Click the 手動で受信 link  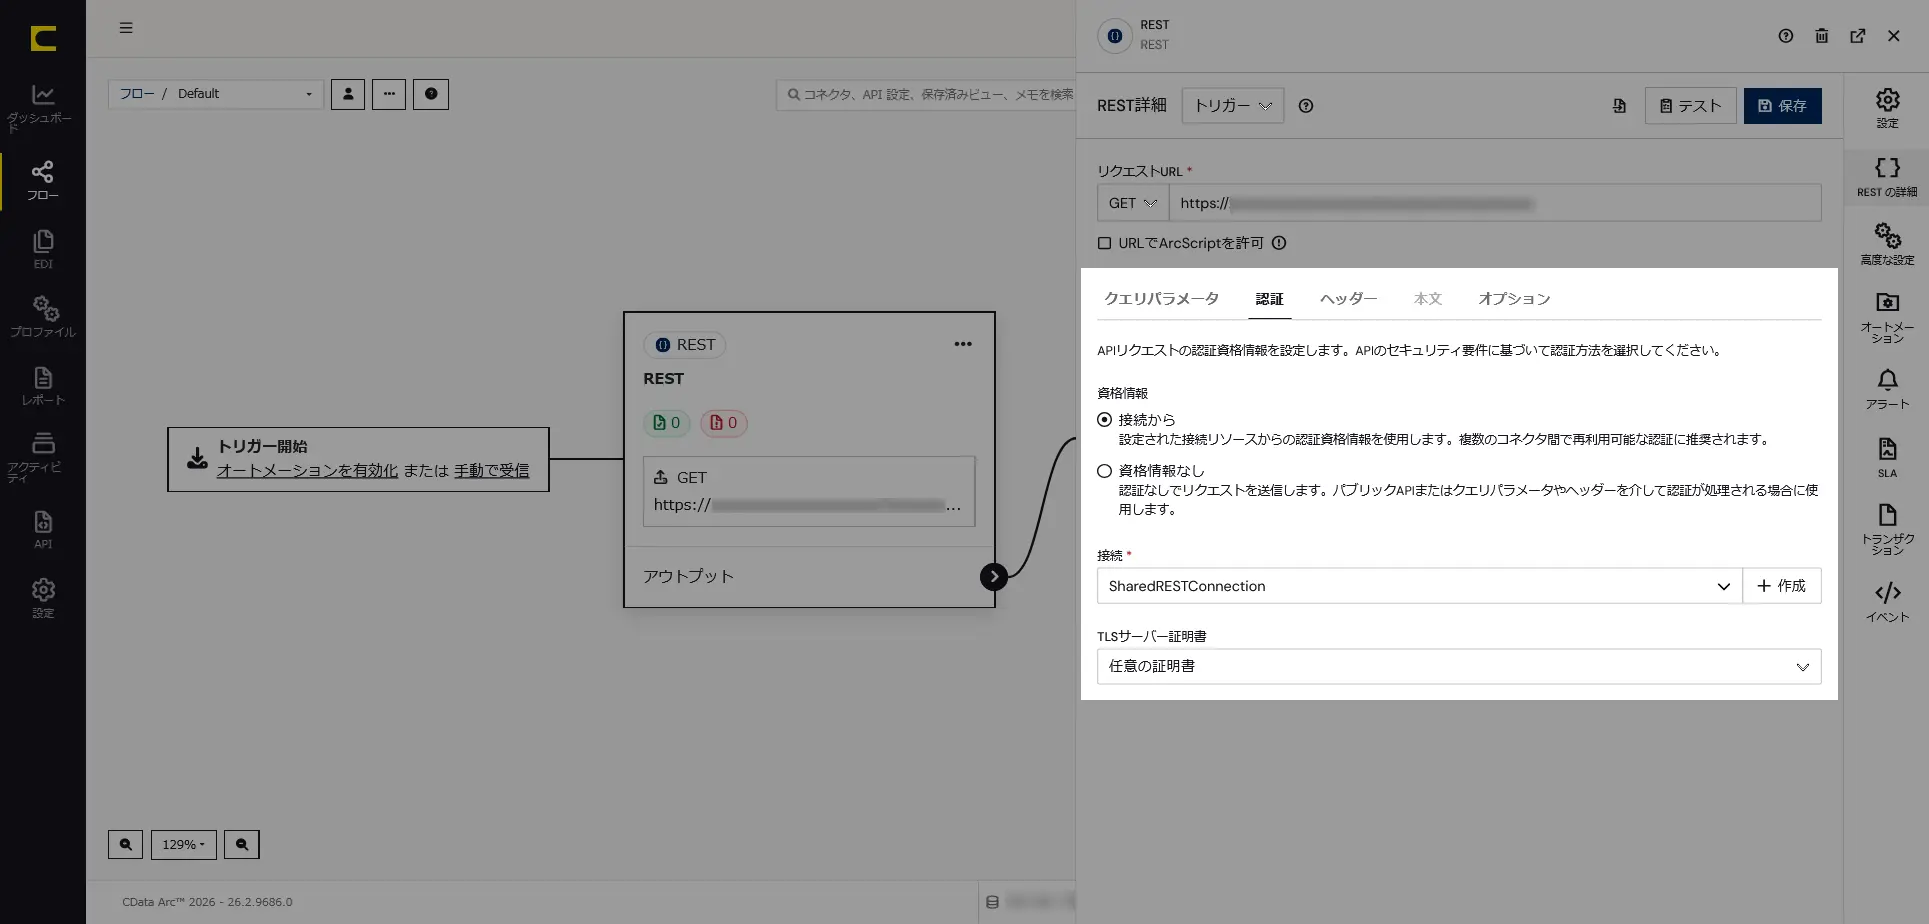[492, 471]
